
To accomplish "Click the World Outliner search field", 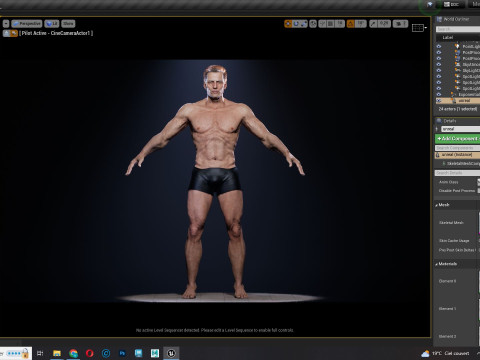I will [458, 29].
